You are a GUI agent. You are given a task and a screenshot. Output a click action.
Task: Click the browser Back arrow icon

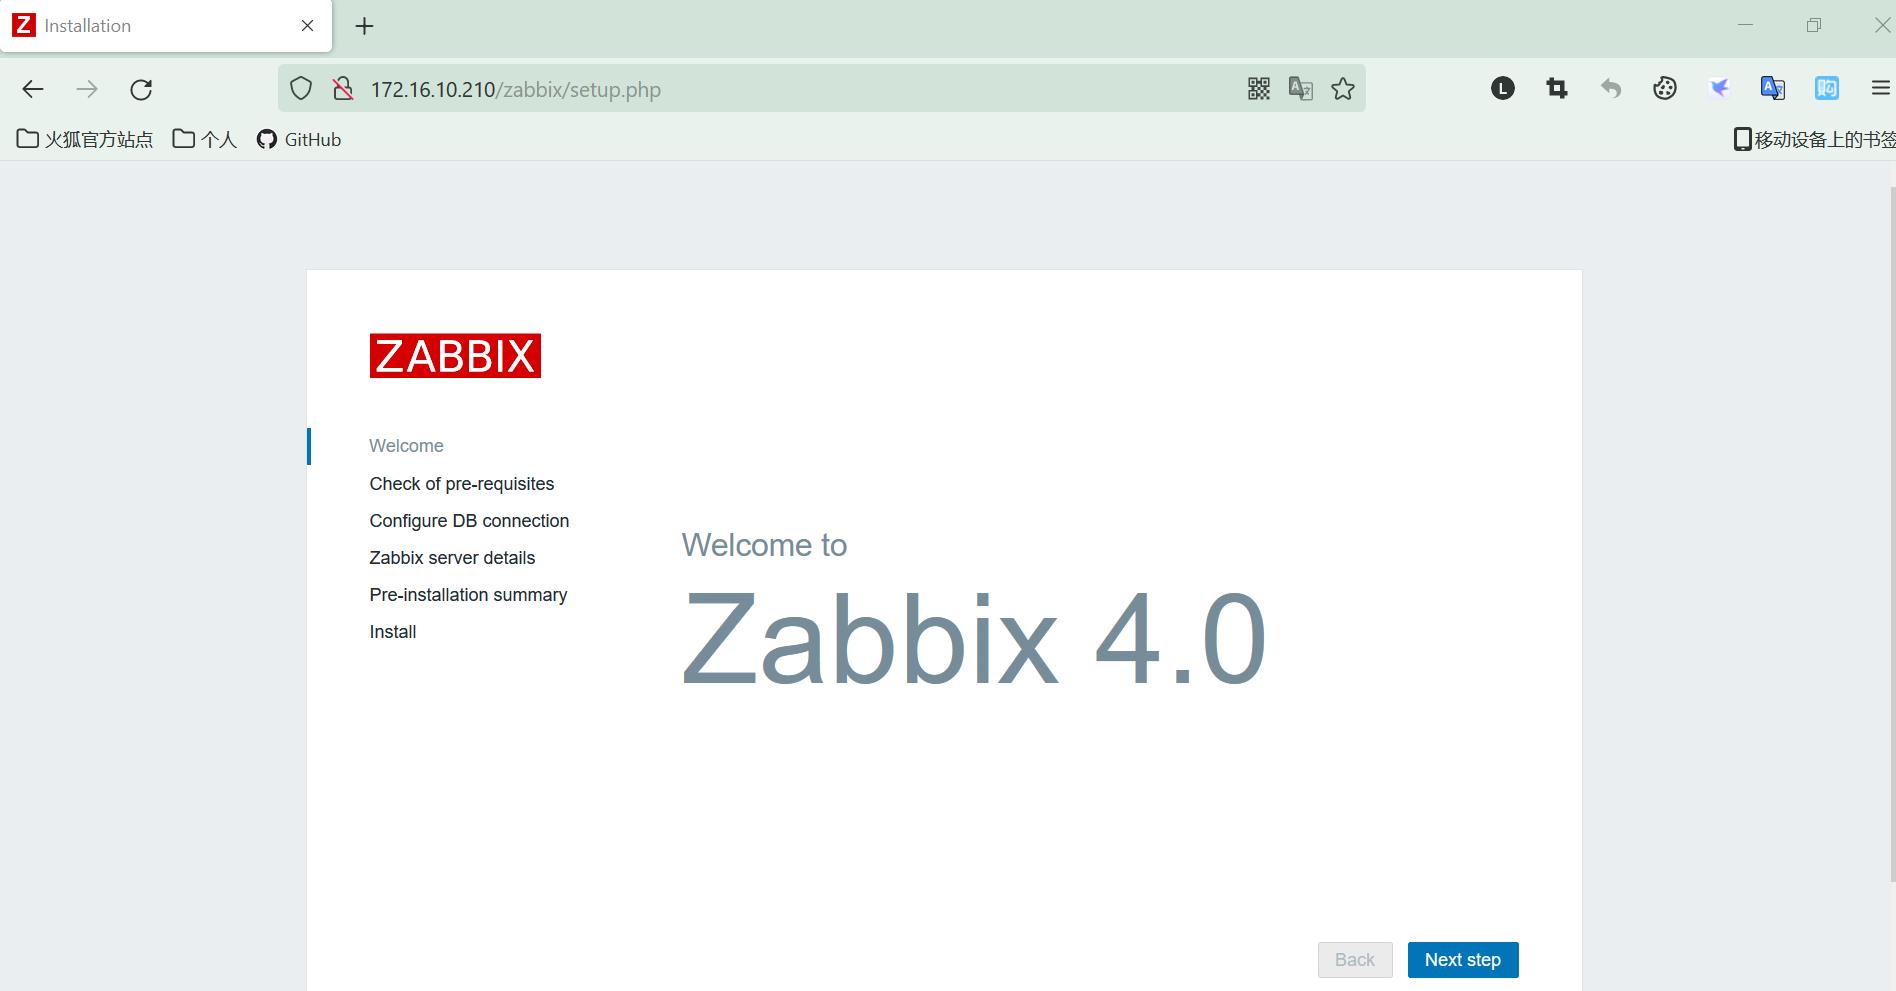[x=33, y=89]
